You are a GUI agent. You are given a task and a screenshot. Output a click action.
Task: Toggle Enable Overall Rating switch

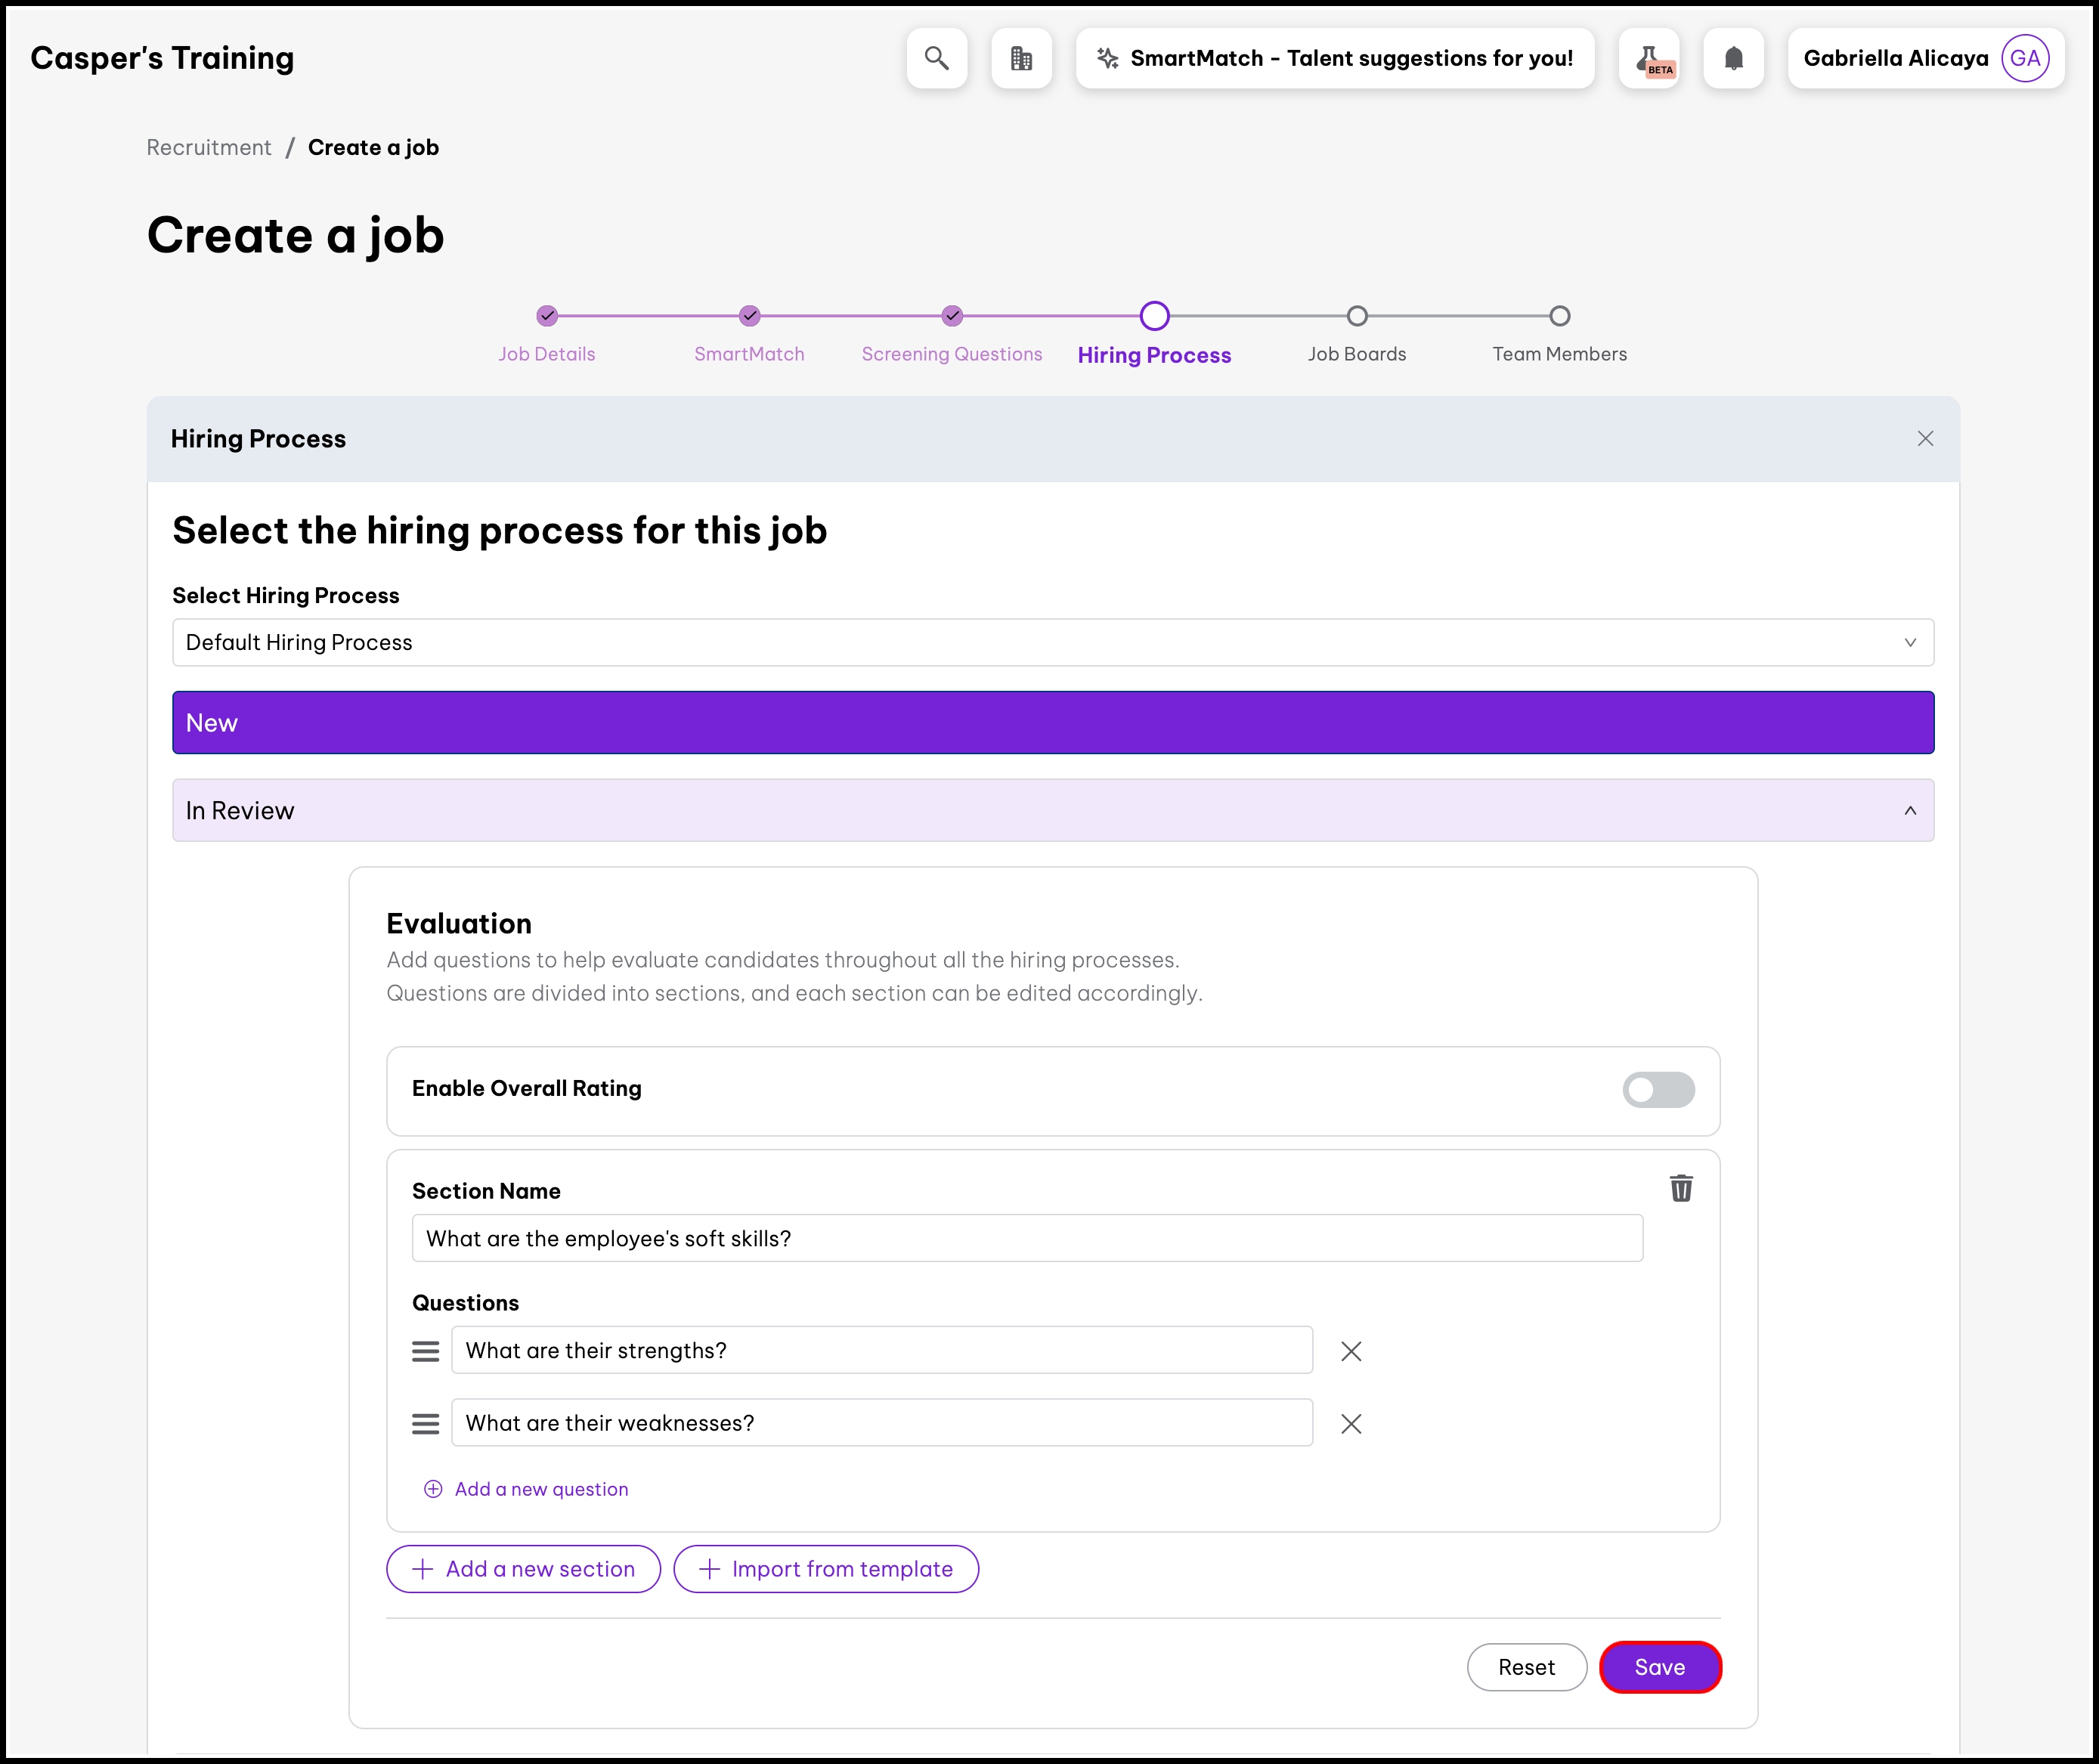pos(1658,1089)
